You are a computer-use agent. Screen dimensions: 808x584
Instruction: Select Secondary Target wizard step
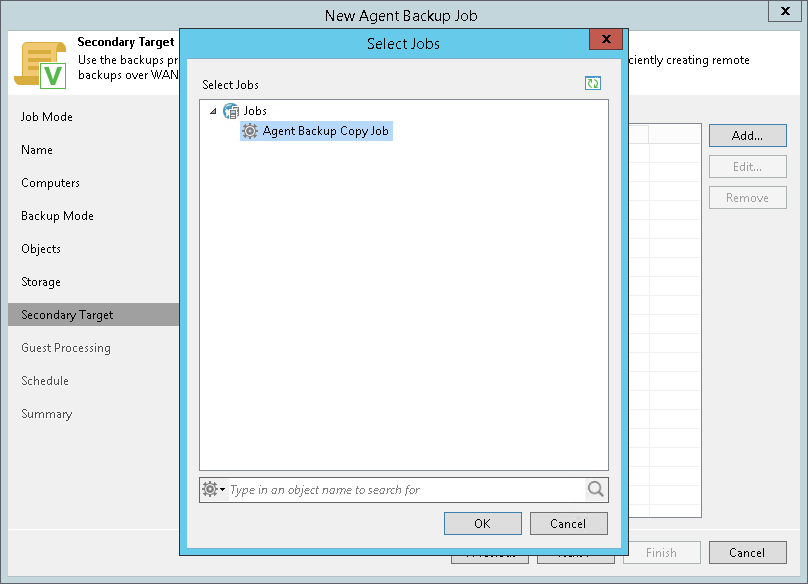[x=93, y=314]
